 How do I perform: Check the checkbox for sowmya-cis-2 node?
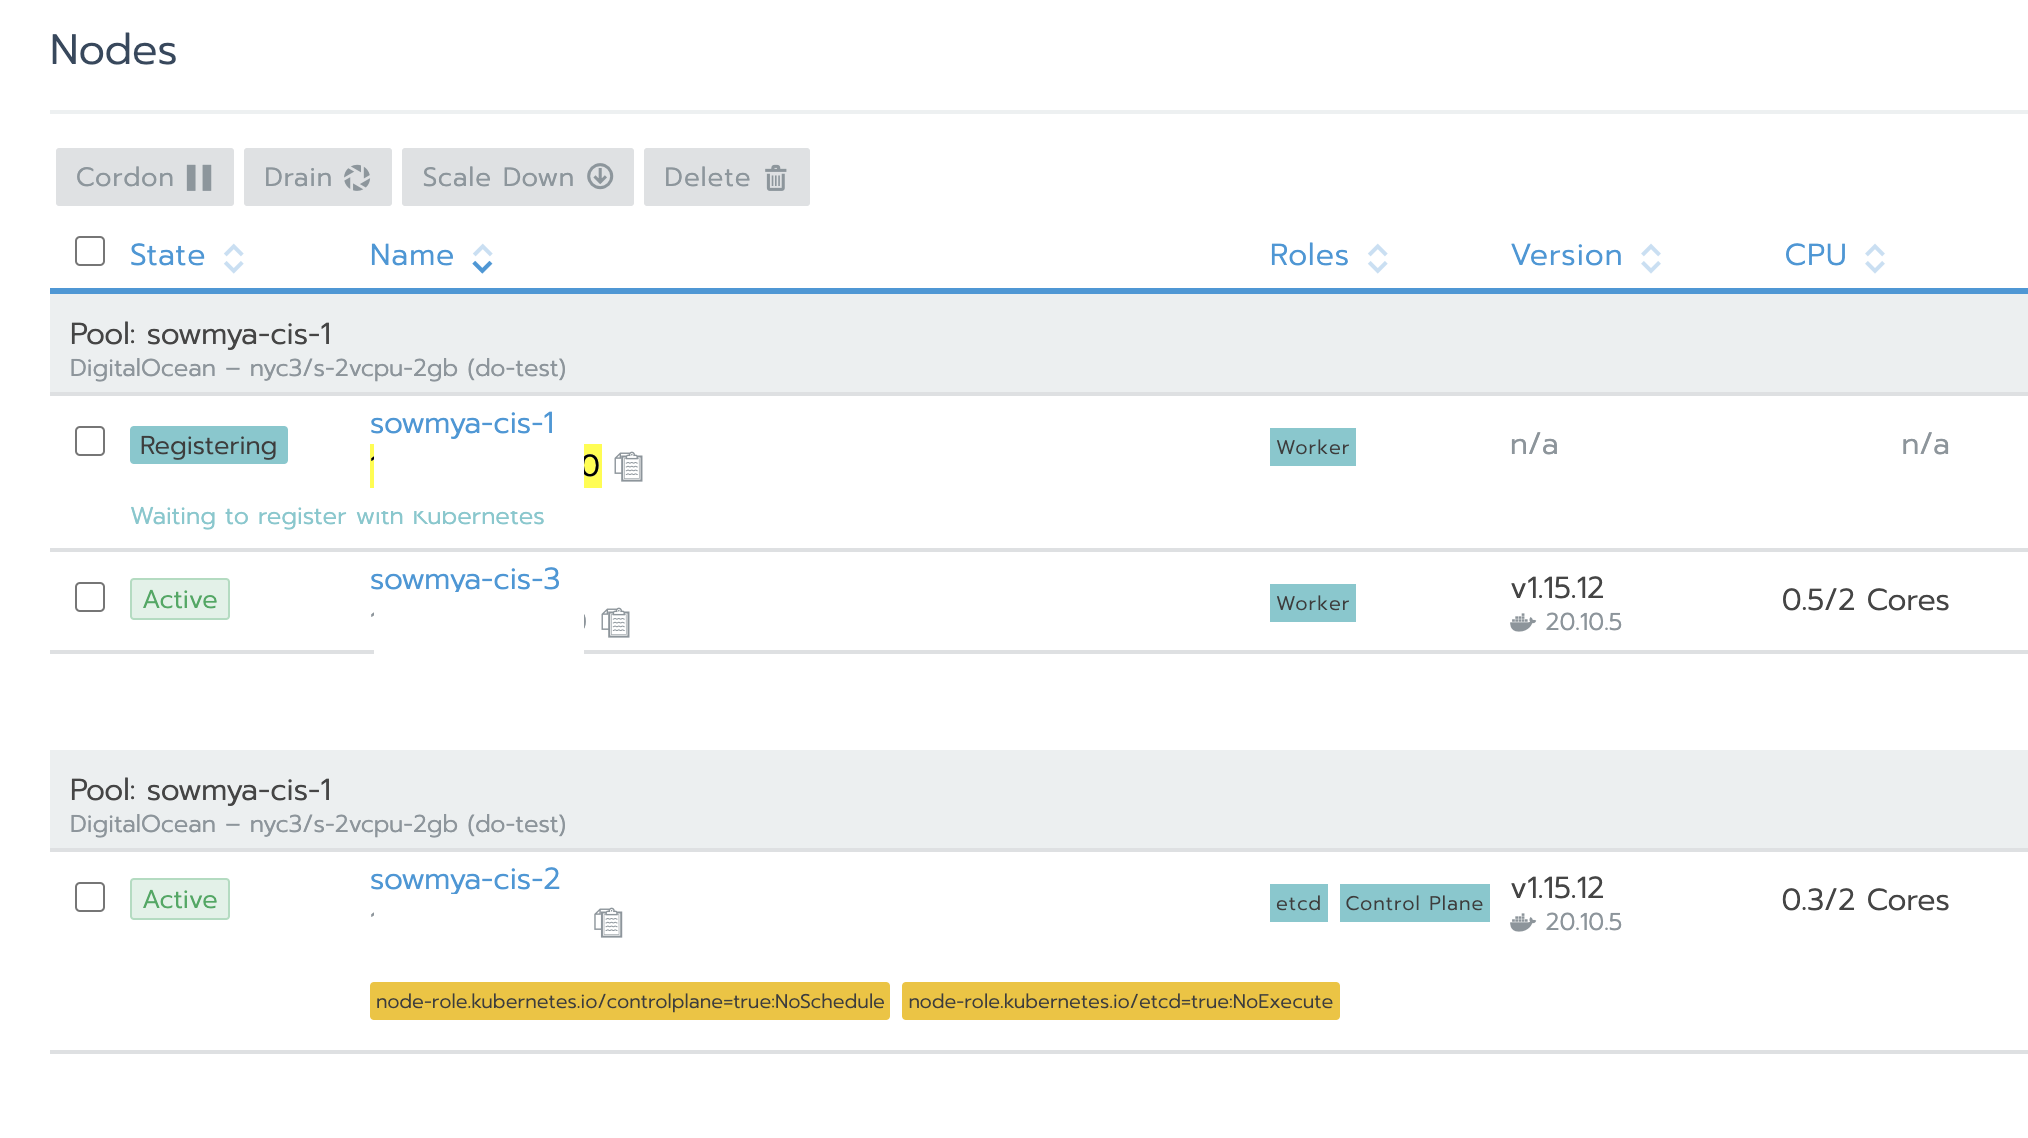point(89,897)
